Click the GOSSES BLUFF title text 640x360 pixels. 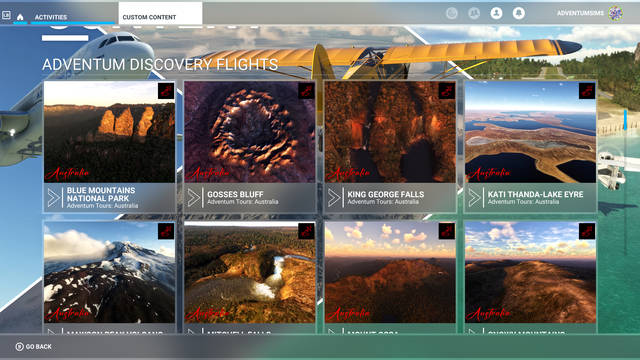click(x=235, y=194)
